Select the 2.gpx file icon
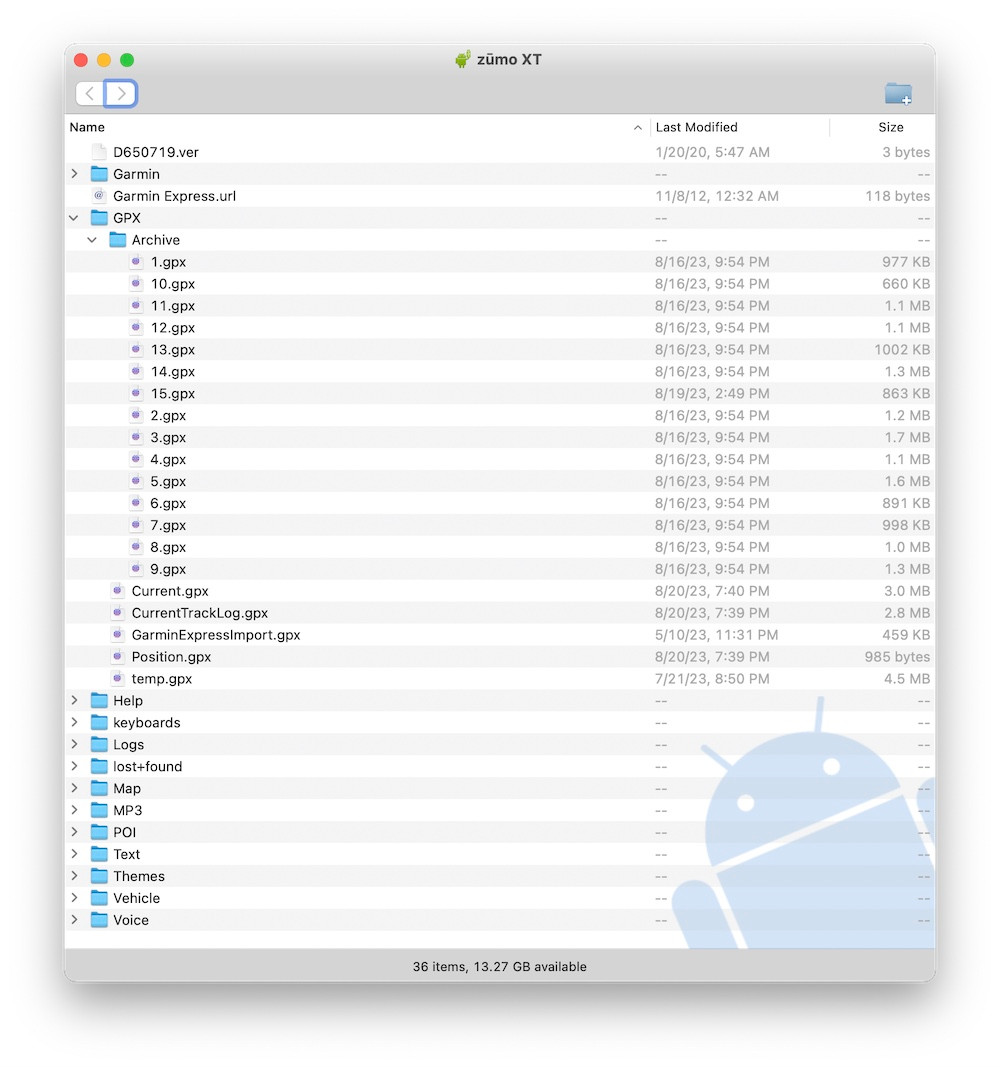Screen dimensions: 1000x1067 [x=136, y=415]
